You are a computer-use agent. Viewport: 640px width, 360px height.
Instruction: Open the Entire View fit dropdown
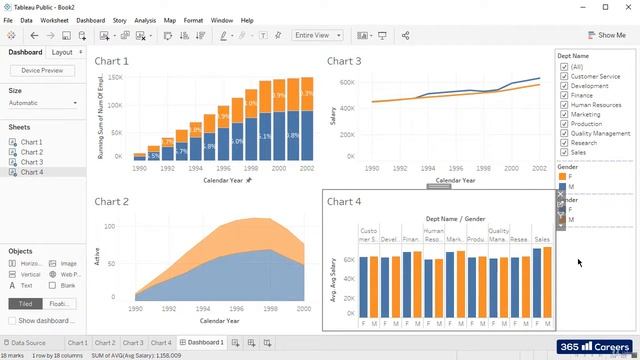pyautogui.click(x=317, y=36)
